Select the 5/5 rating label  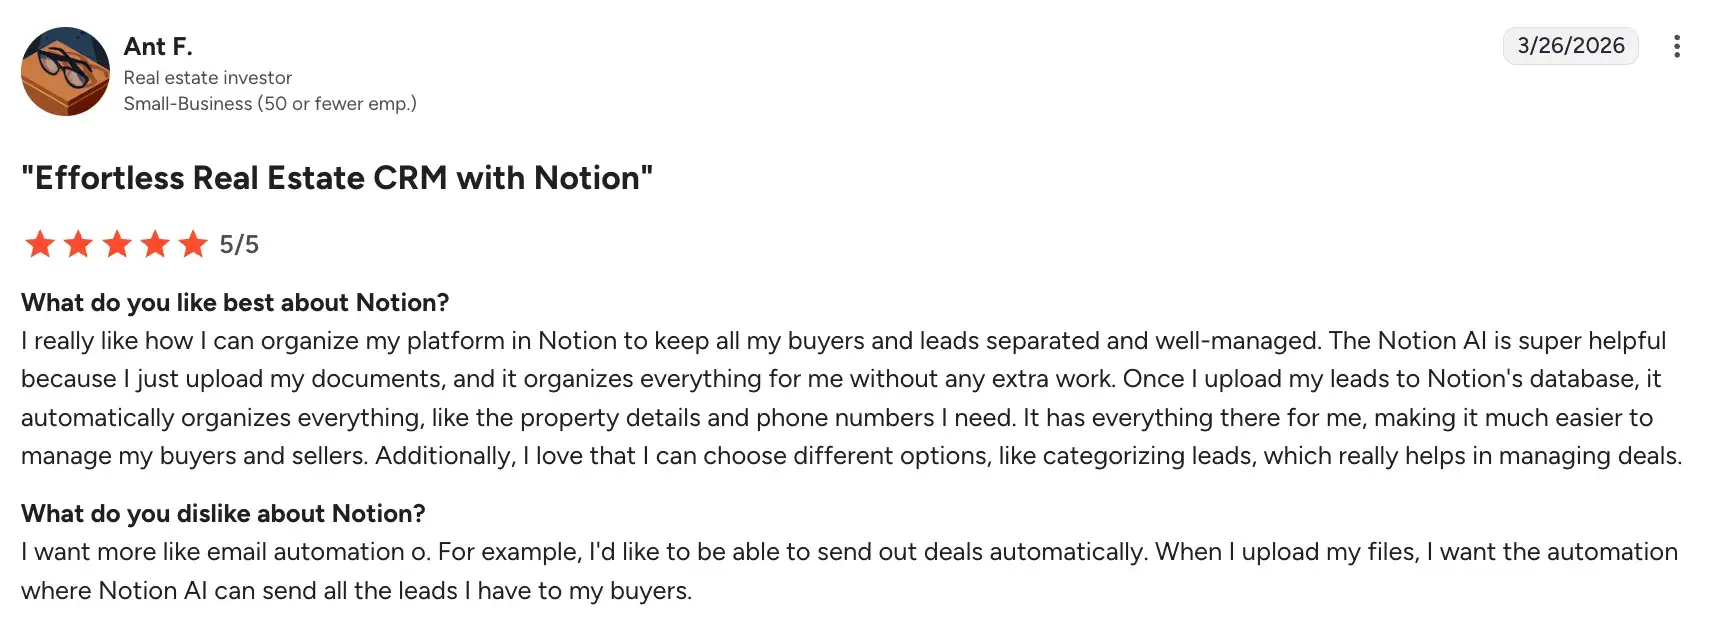[238, 243]
